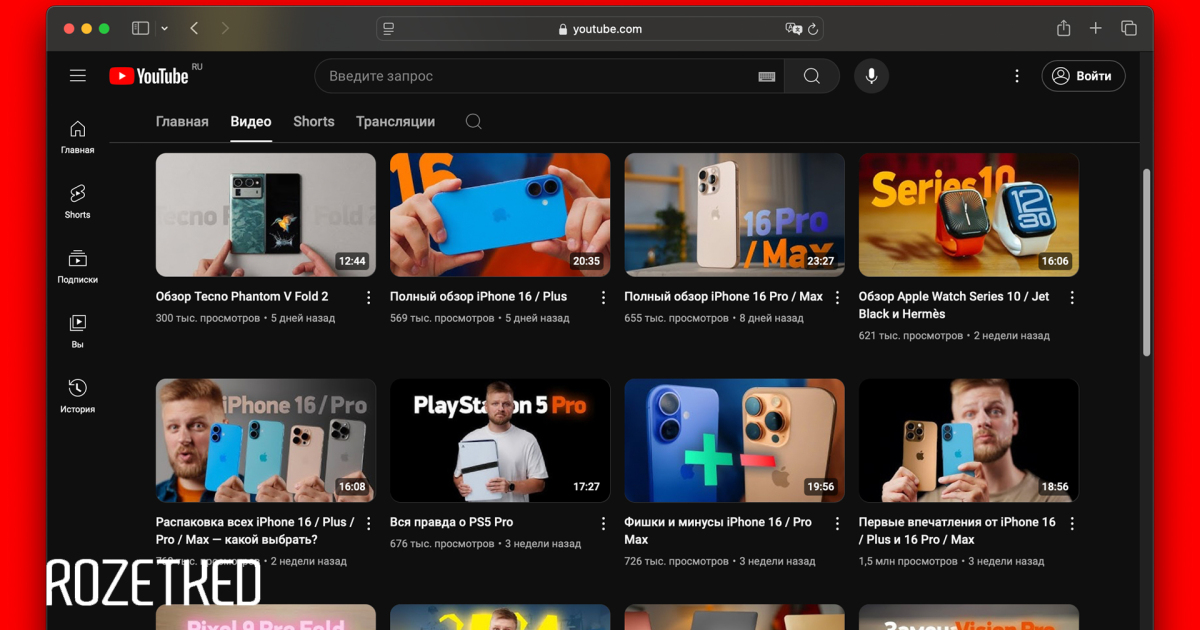Open options menu for Tecno Phantom V Fold 2 video
Screen dimensions: 1200x630
click(368, 297)
